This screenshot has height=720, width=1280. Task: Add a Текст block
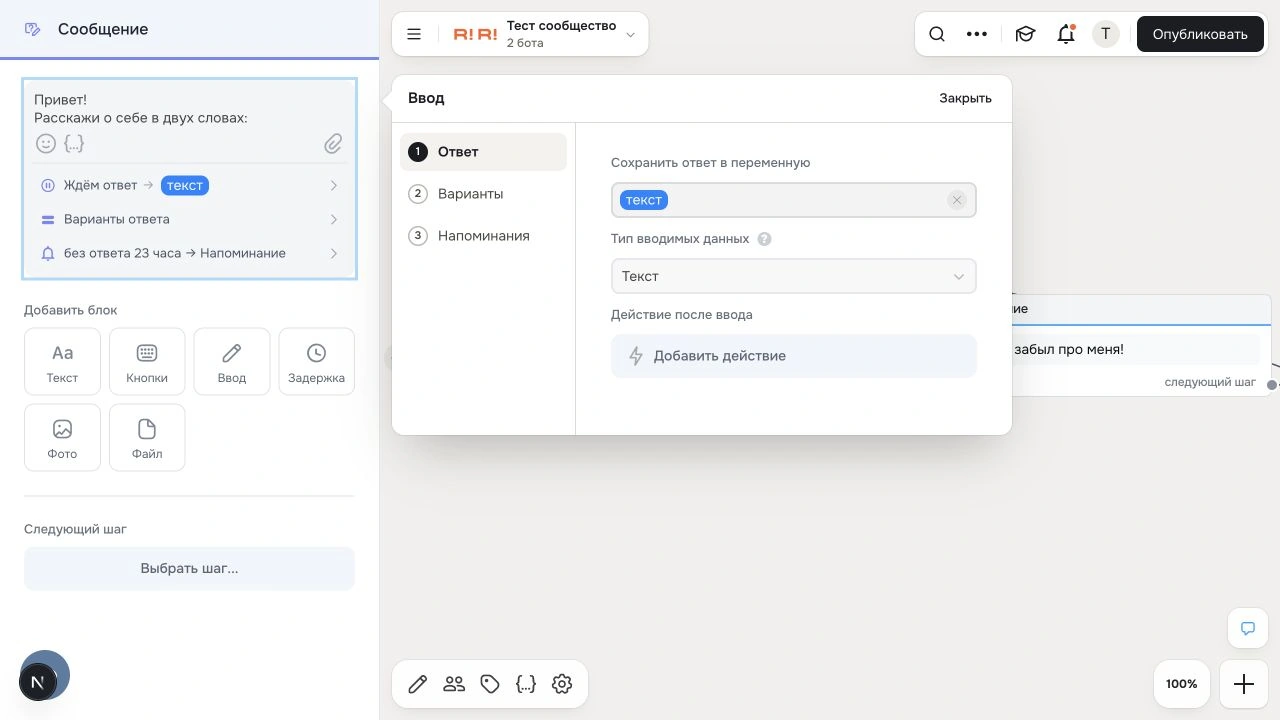click(x=62, y=361)
